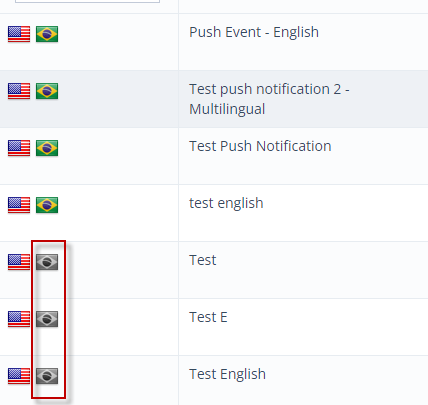Click the US flag in the Test E row
Screen dimensions: 428x405
tap(19, 319)
